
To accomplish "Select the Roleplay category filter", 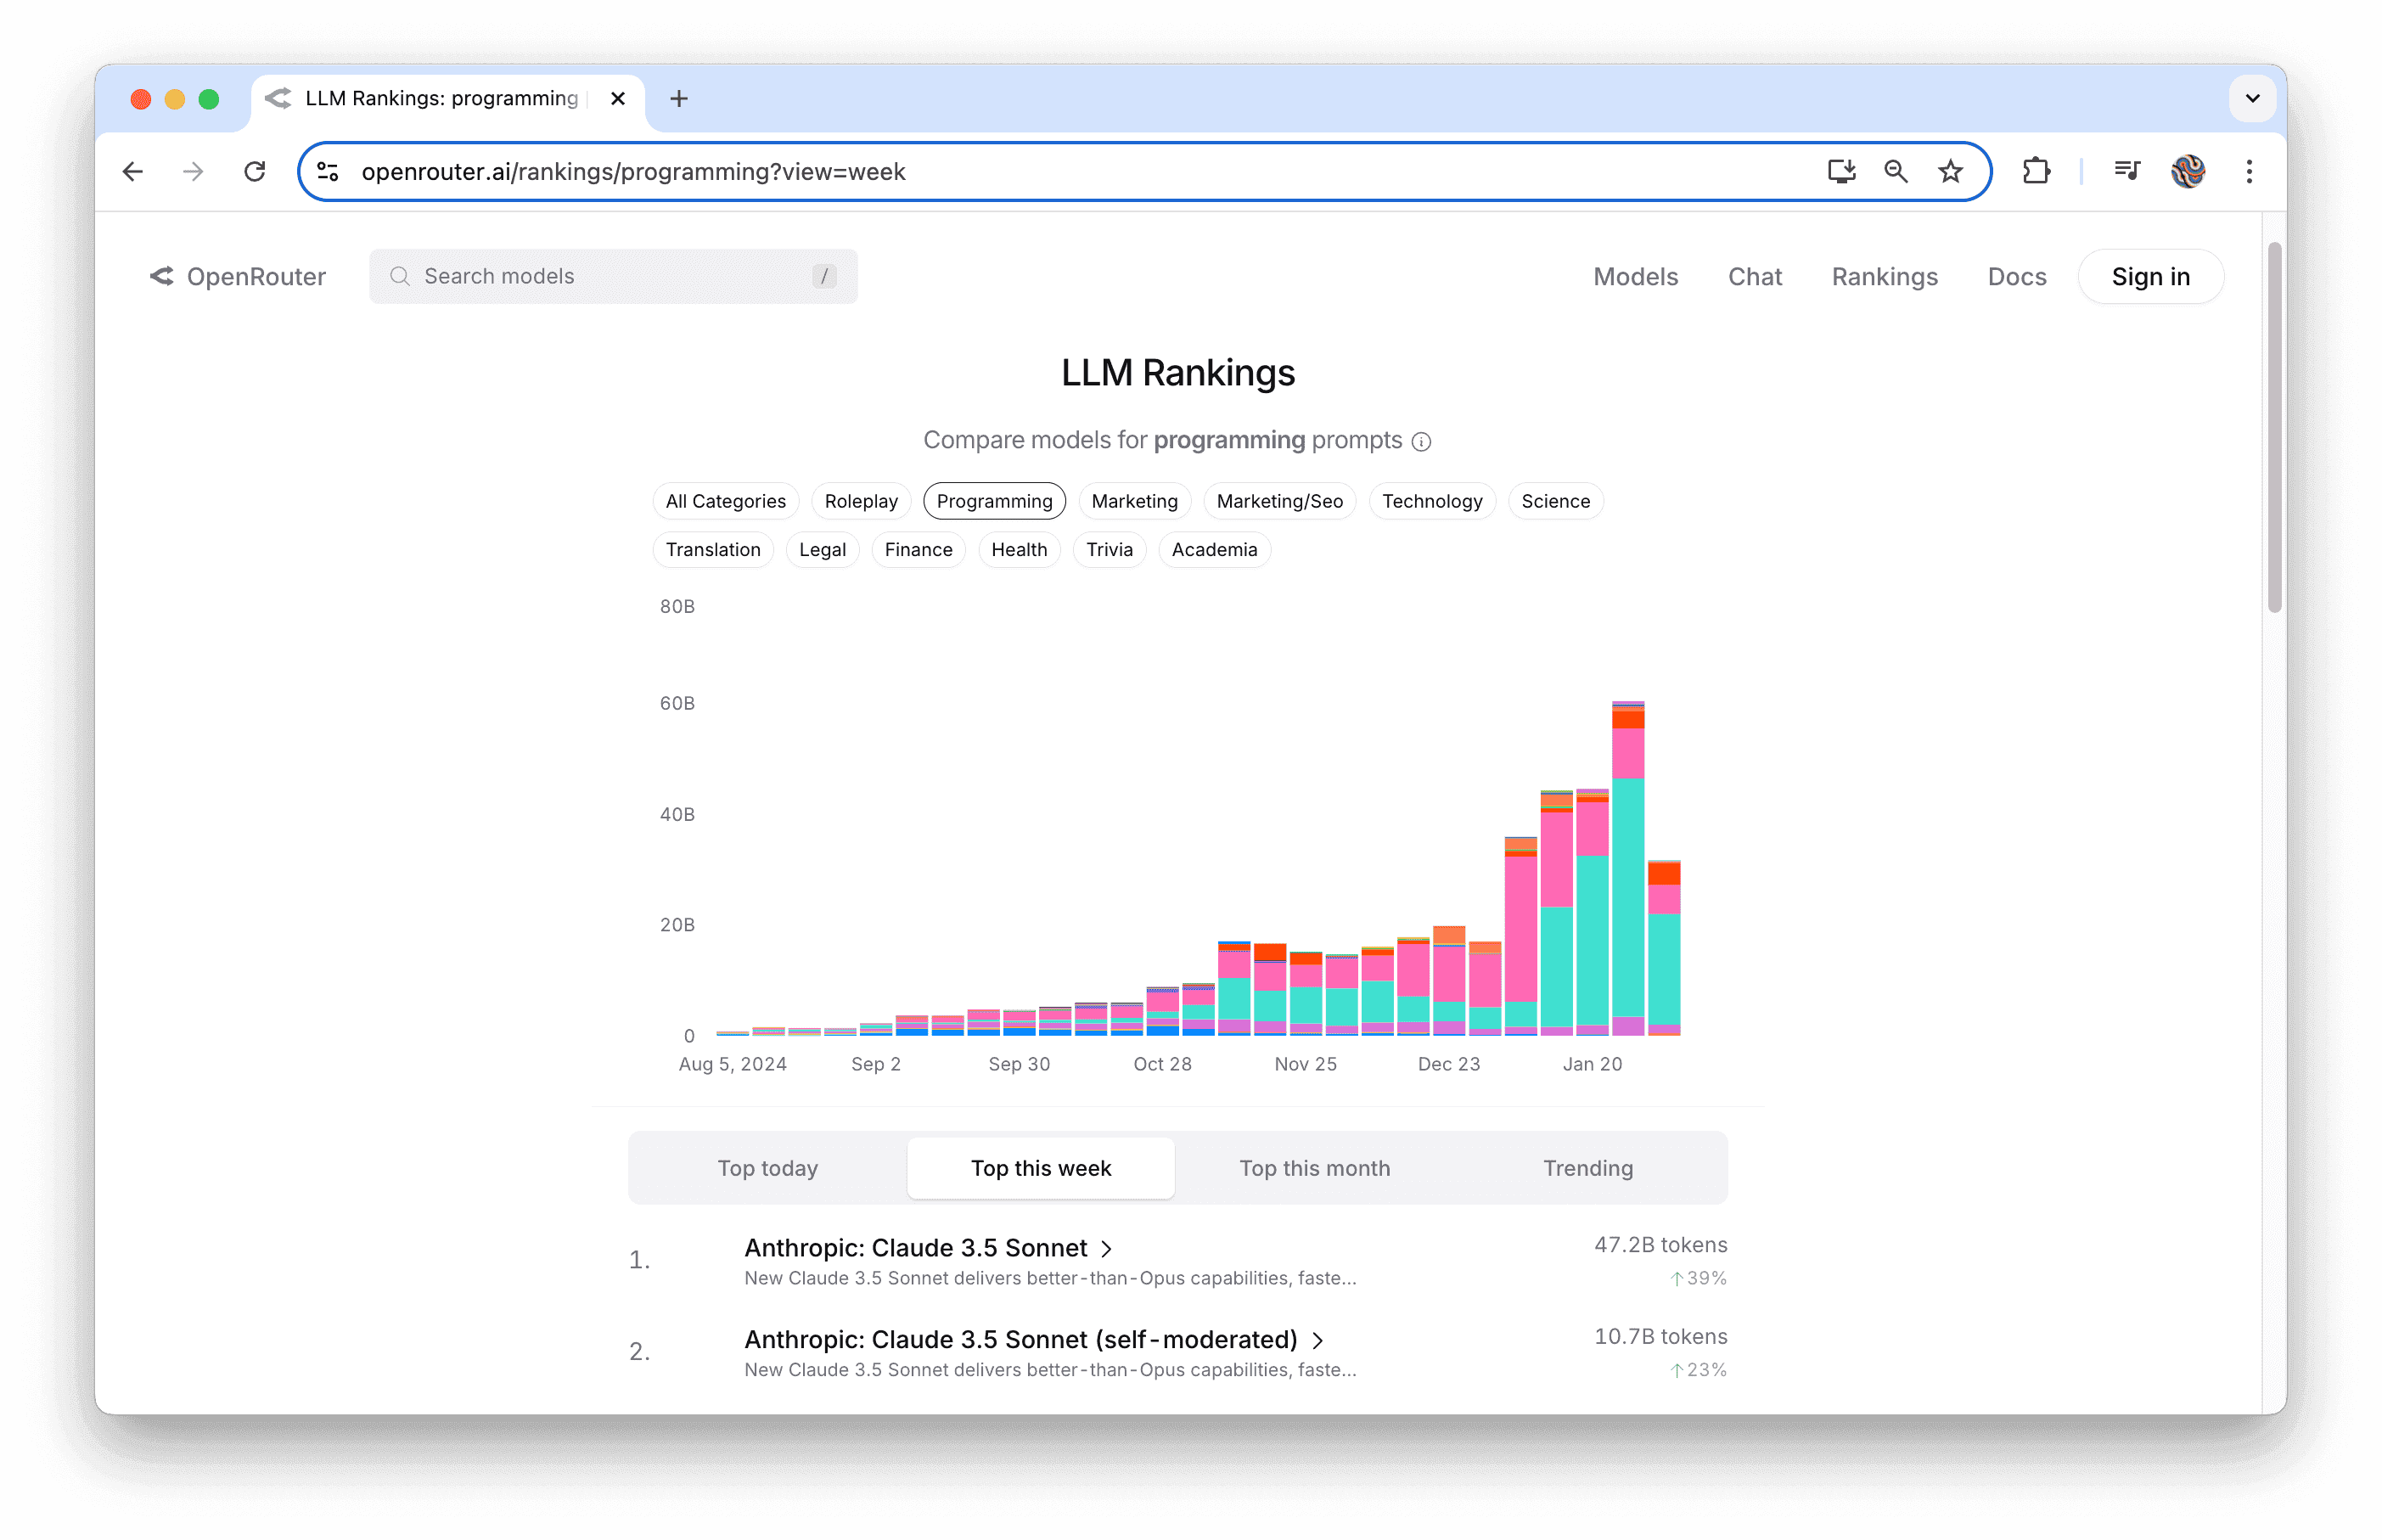I will tap(860, 501).
